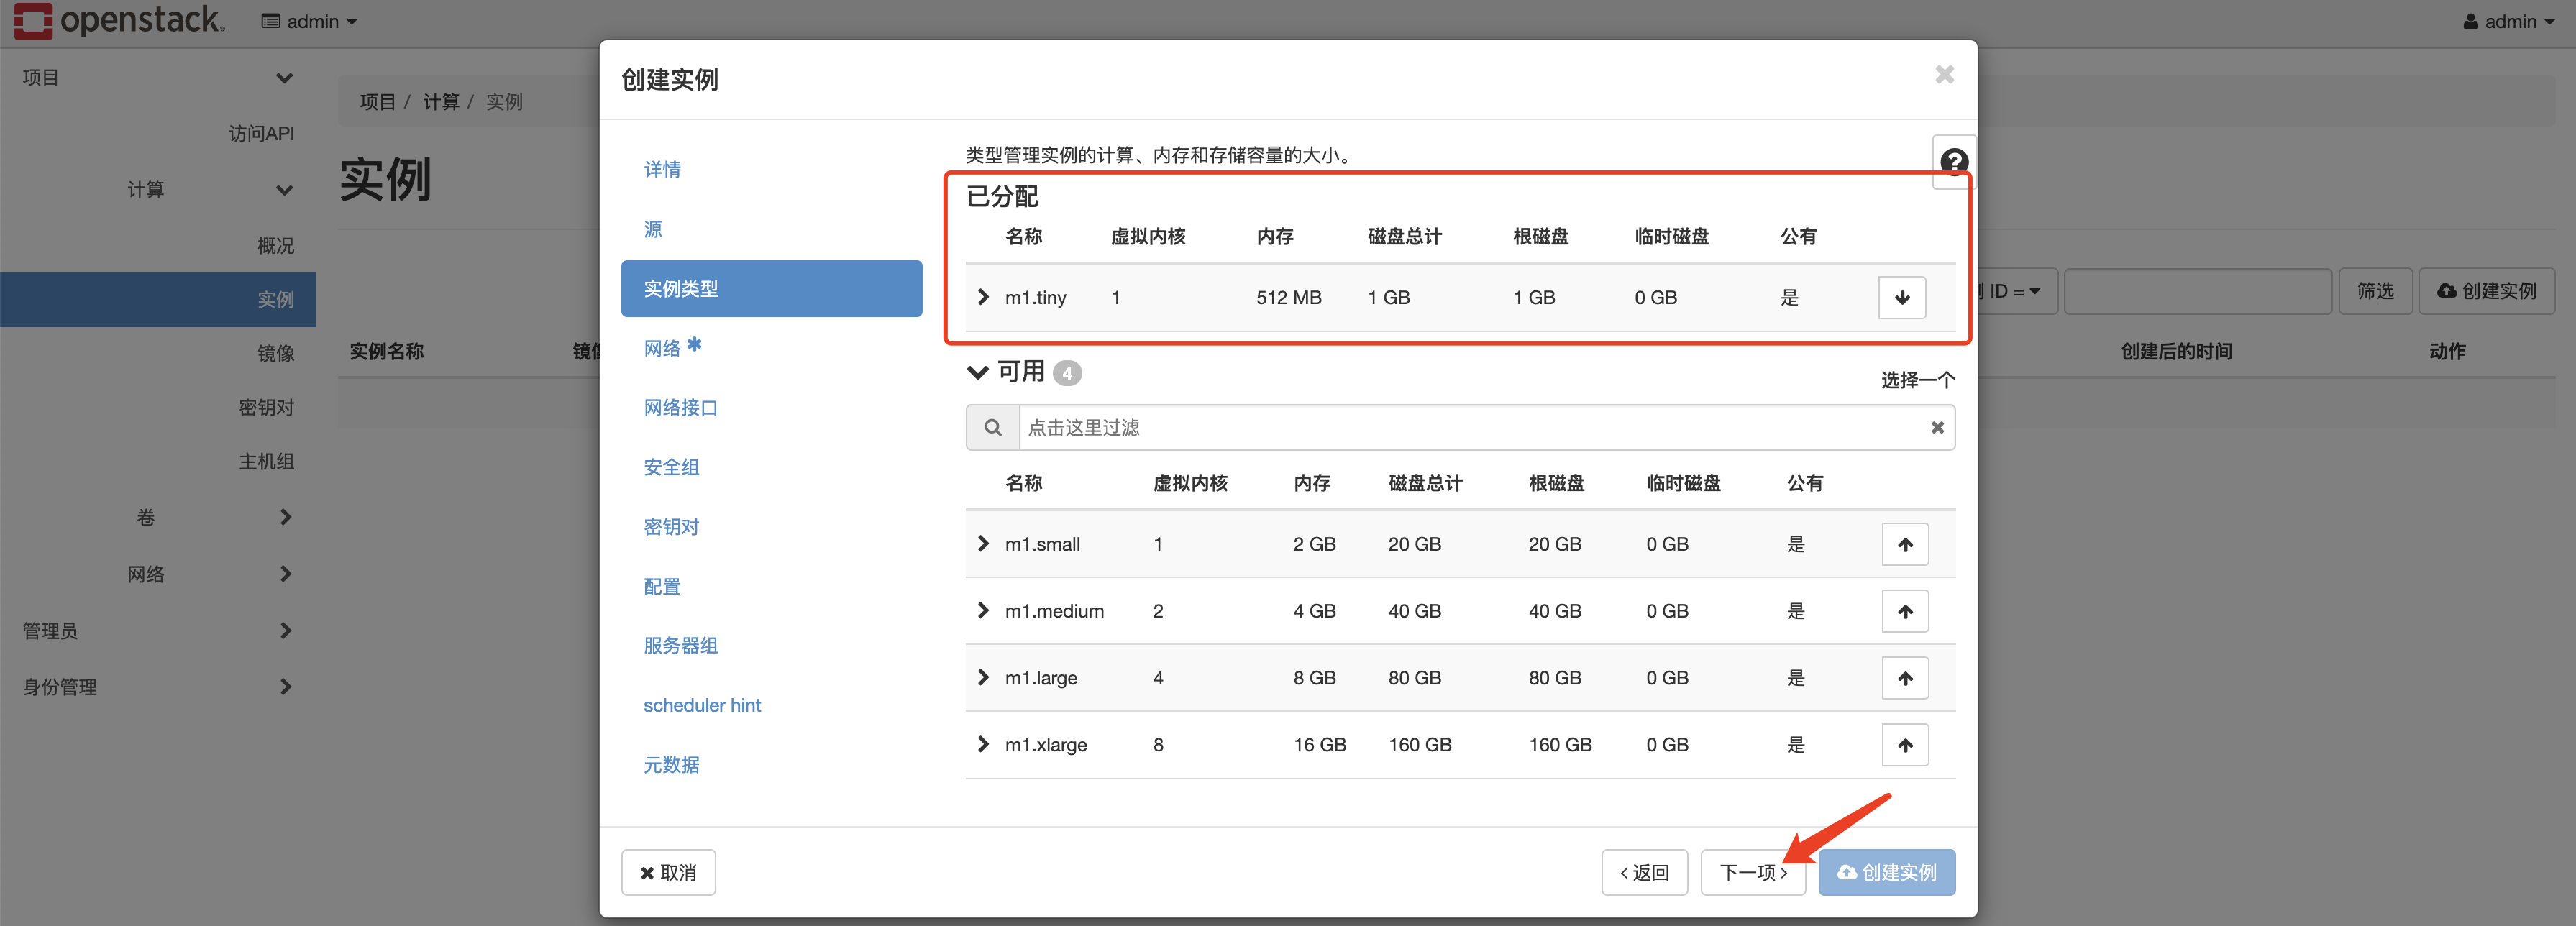Allocate m1.xlarge with up arrow
This screenshot has height=926, width=2576.
pos(1904,745)
